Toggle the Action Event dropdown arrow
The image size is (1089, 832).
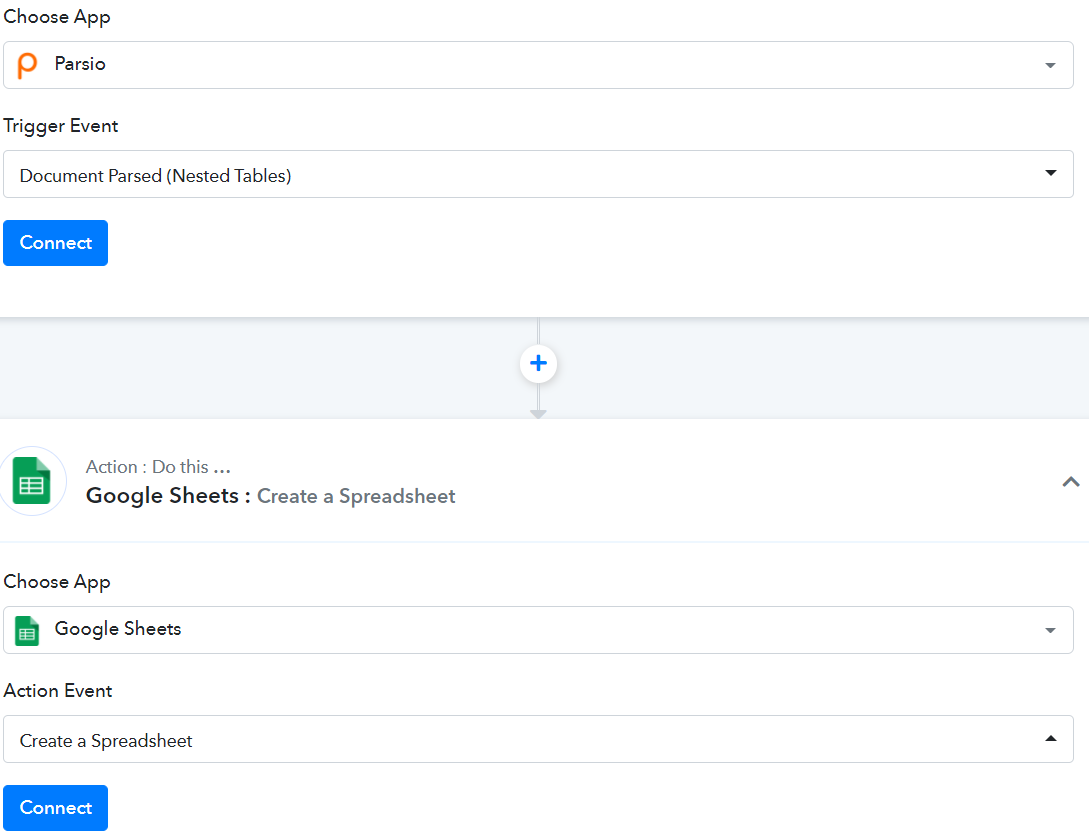[1050, 739]
